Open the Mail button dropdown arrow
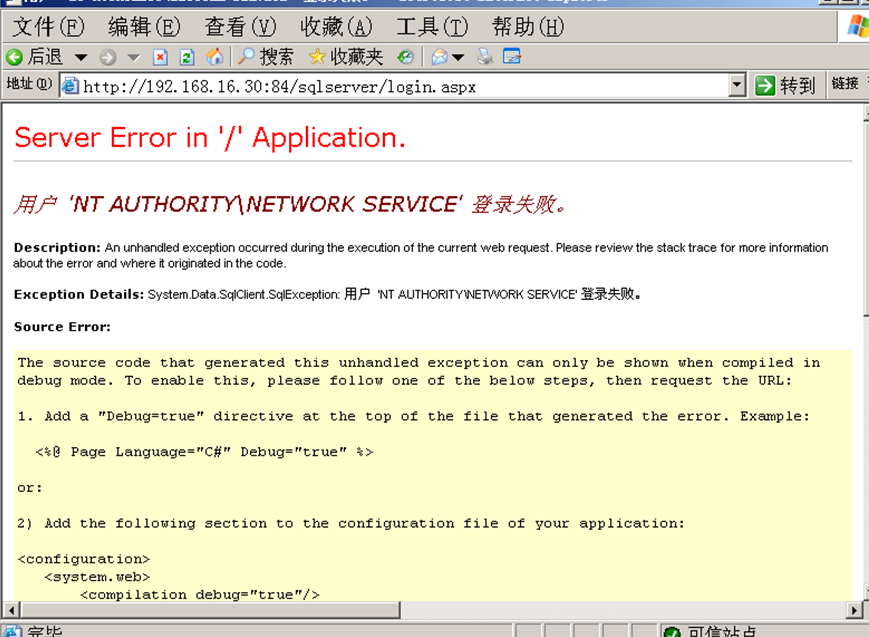 pos(458,57)
